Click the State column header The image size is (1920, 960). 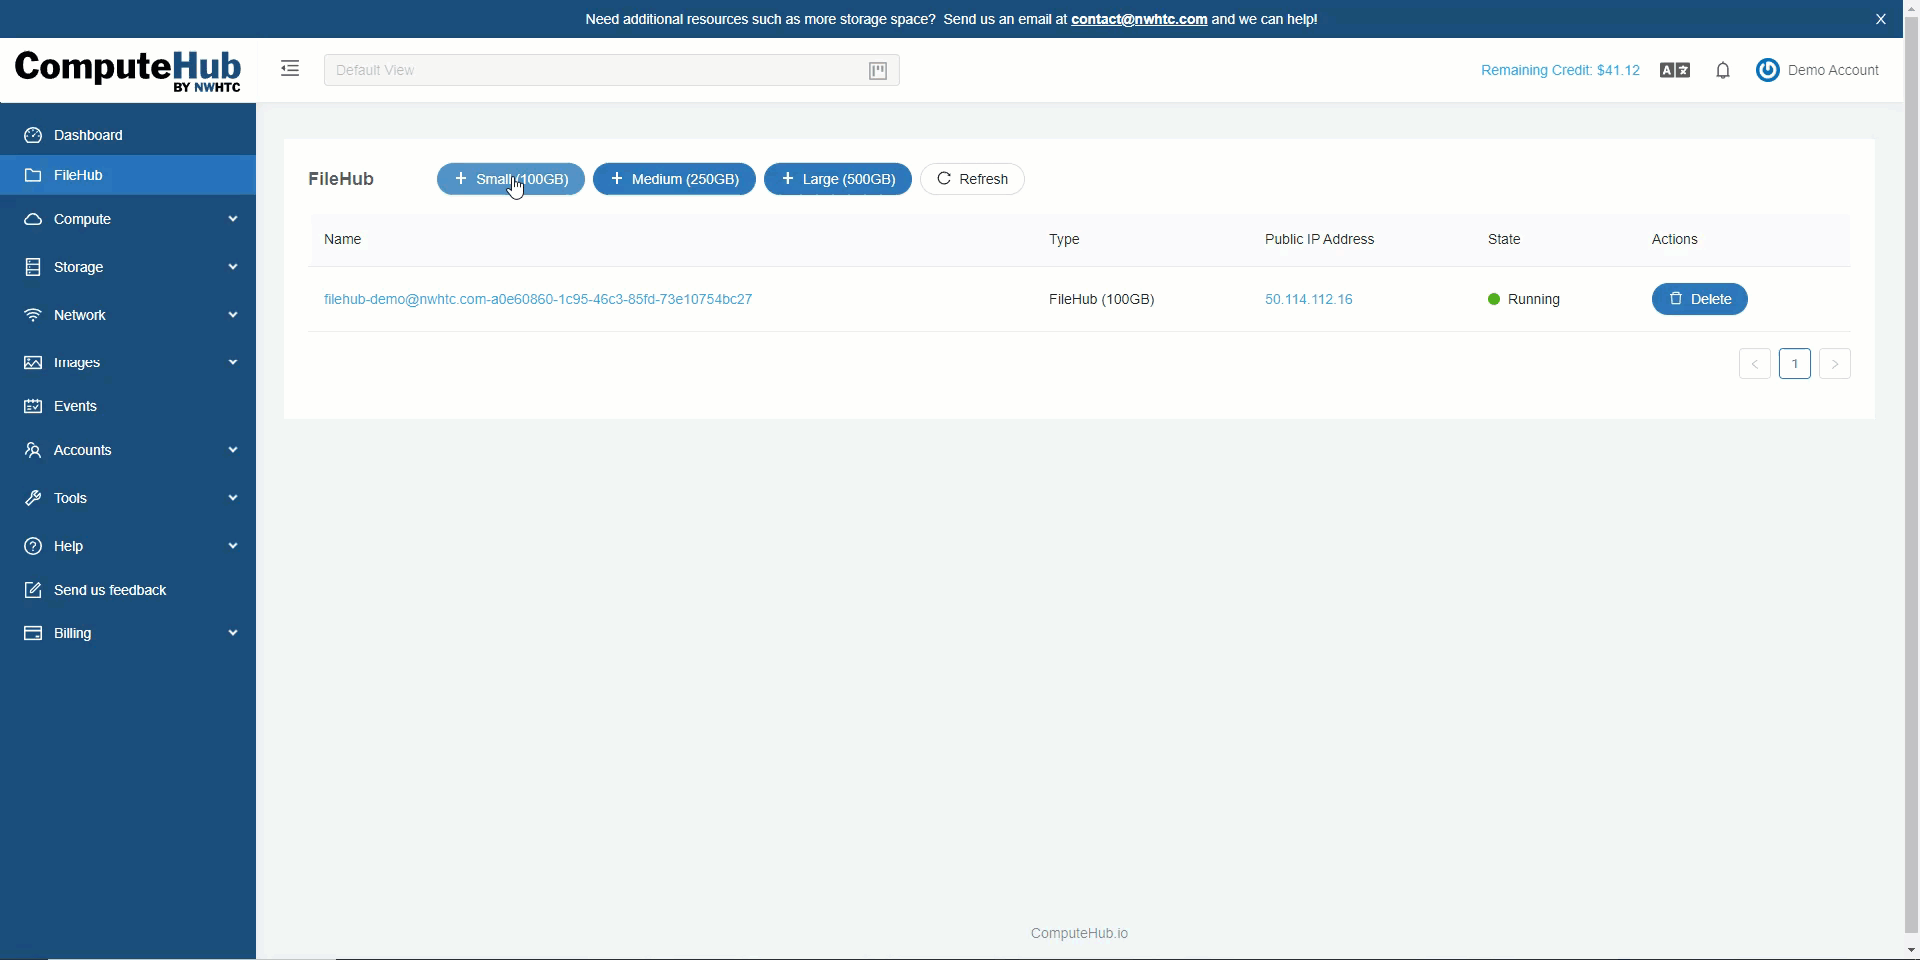point(1504,239)
